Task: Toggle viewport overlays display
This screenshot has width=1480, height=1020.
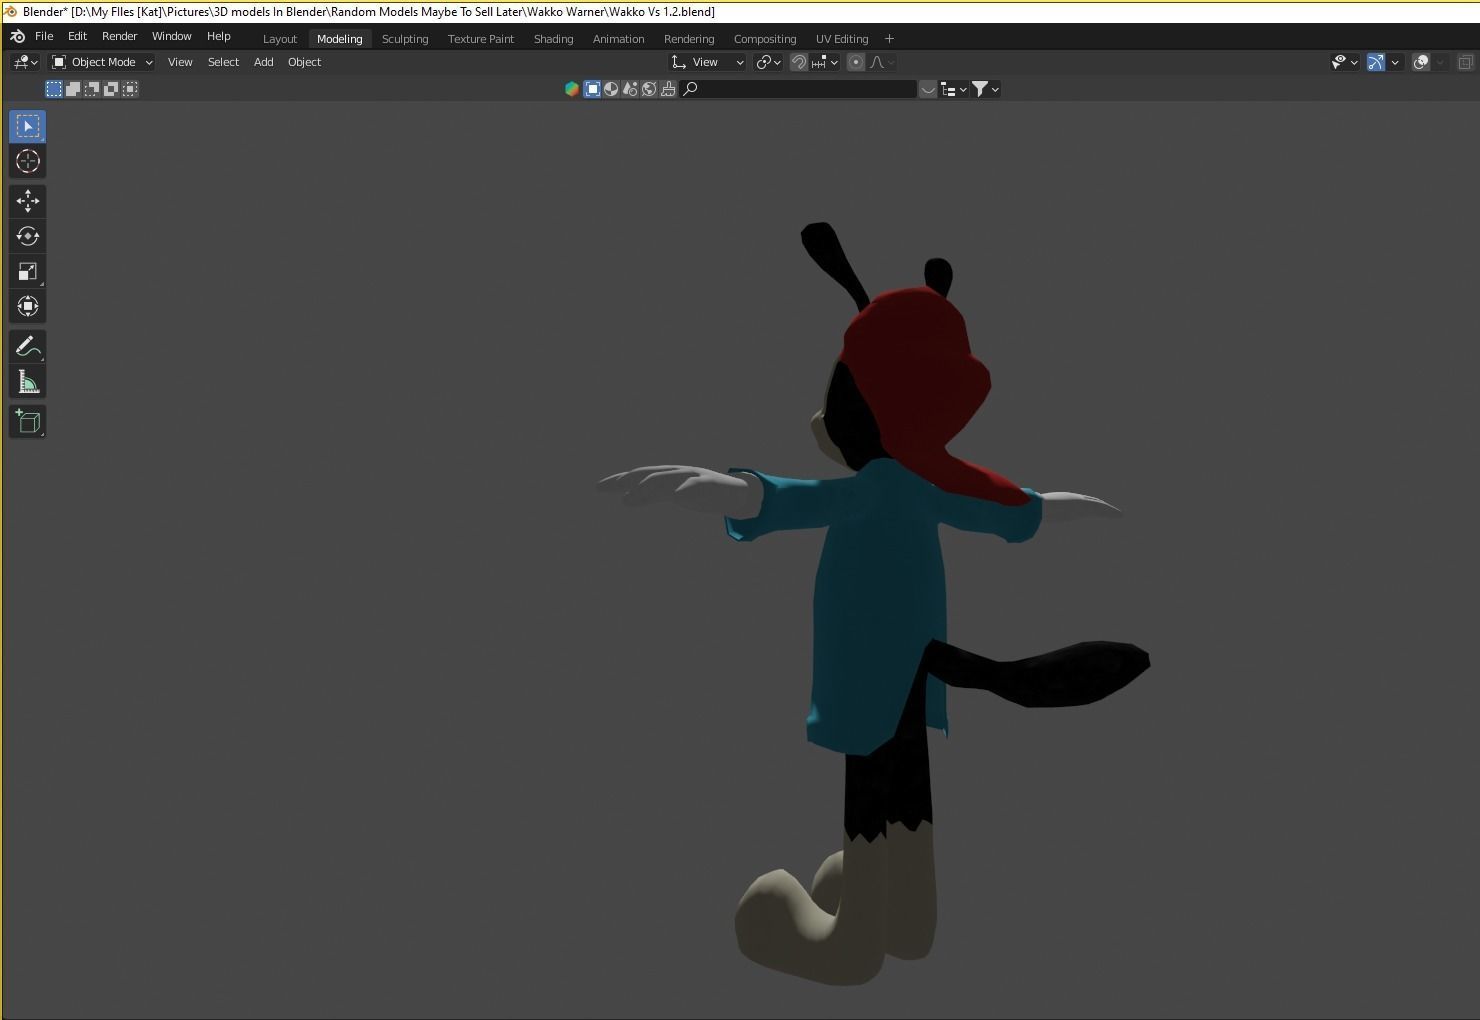Action: click(x=1421, y=62)
